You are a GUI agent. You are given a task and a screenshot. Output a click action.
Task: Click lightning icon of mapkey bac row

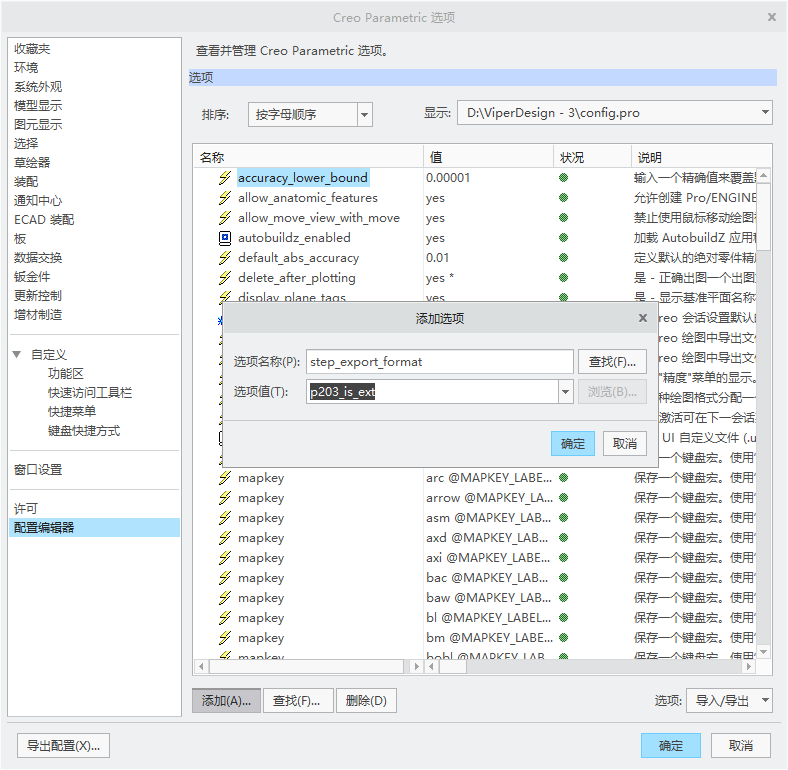(225, 578)
